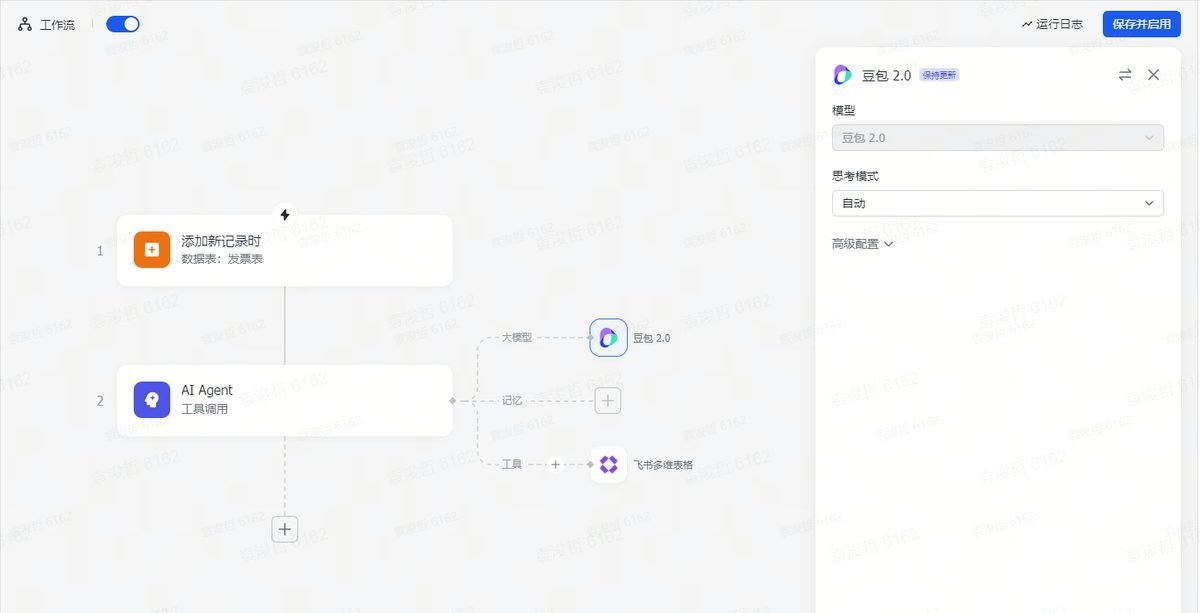Close the 豆包 2.0 settings panel
This screenshot has height=613, width=1200.
pyautogui.click(x=1153, y=75)
